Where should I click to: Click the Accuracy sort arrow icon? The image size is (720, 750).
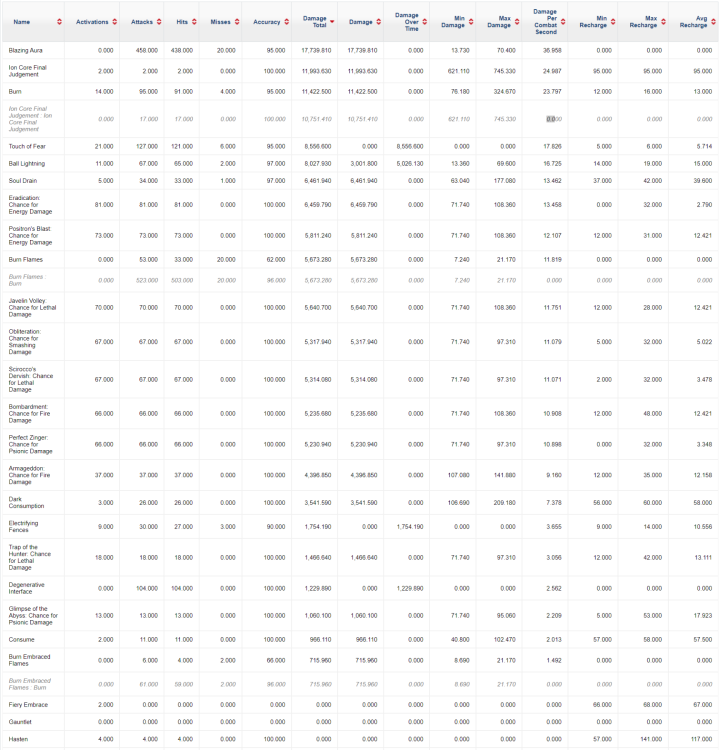tap(289, 21)
